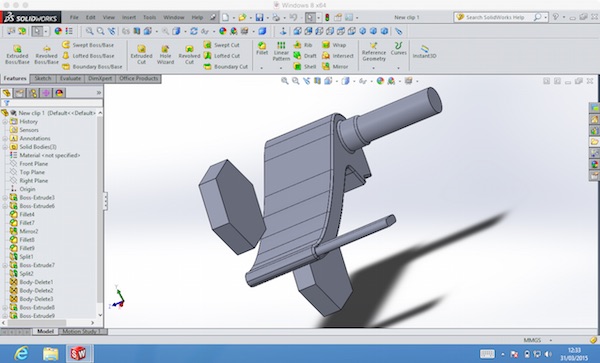600x363 pixels.
Task: Open the Window menu
Action: pyautogui.click(x=174, y=17)
